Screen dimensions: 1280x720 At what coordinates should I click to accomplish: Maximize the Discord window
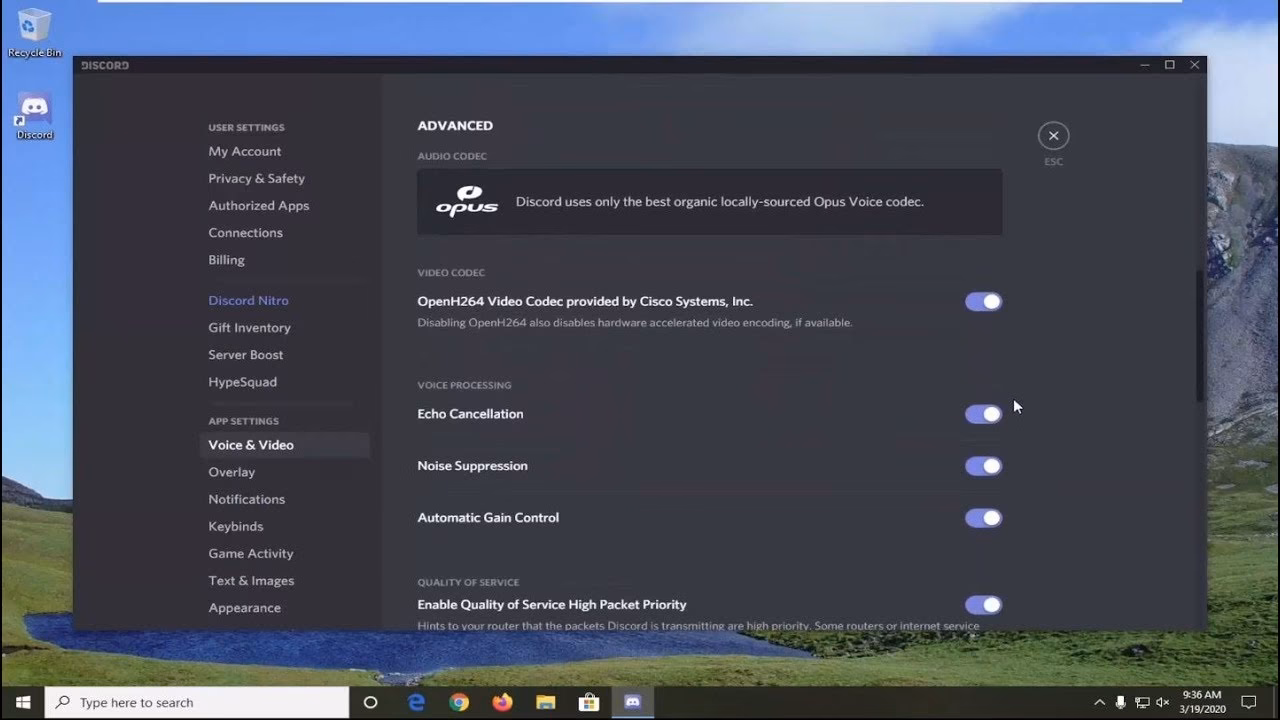tap(1169, 65)
